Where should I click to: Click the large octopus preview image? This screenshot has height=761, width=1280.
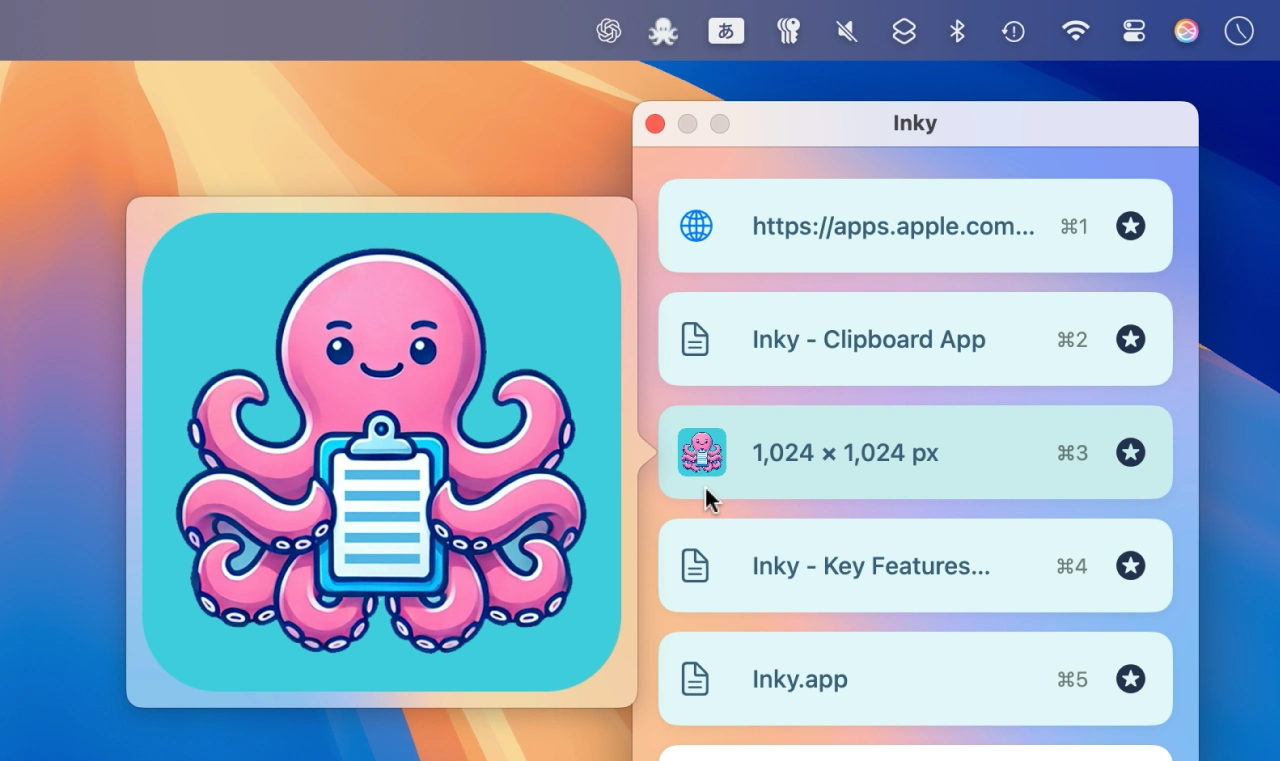[x=381, y=452]
